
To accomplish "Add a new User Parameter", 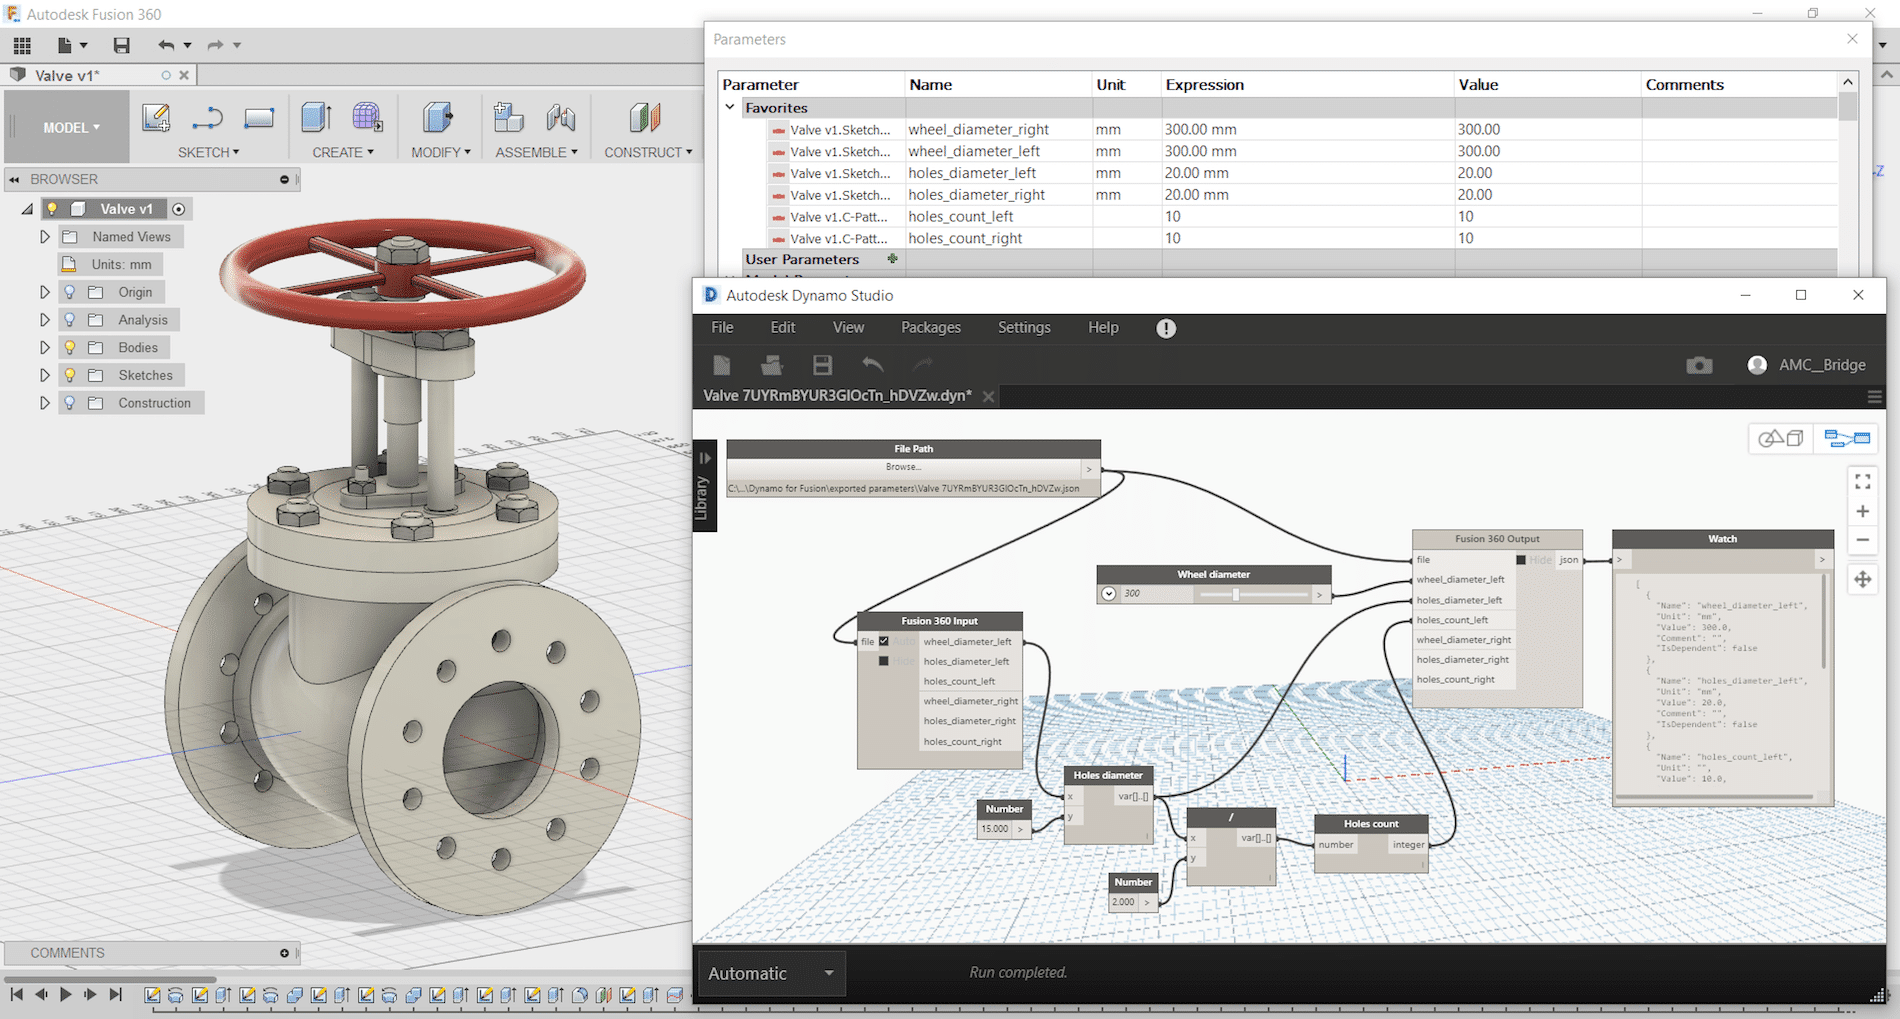I will (x=892, y=259).
